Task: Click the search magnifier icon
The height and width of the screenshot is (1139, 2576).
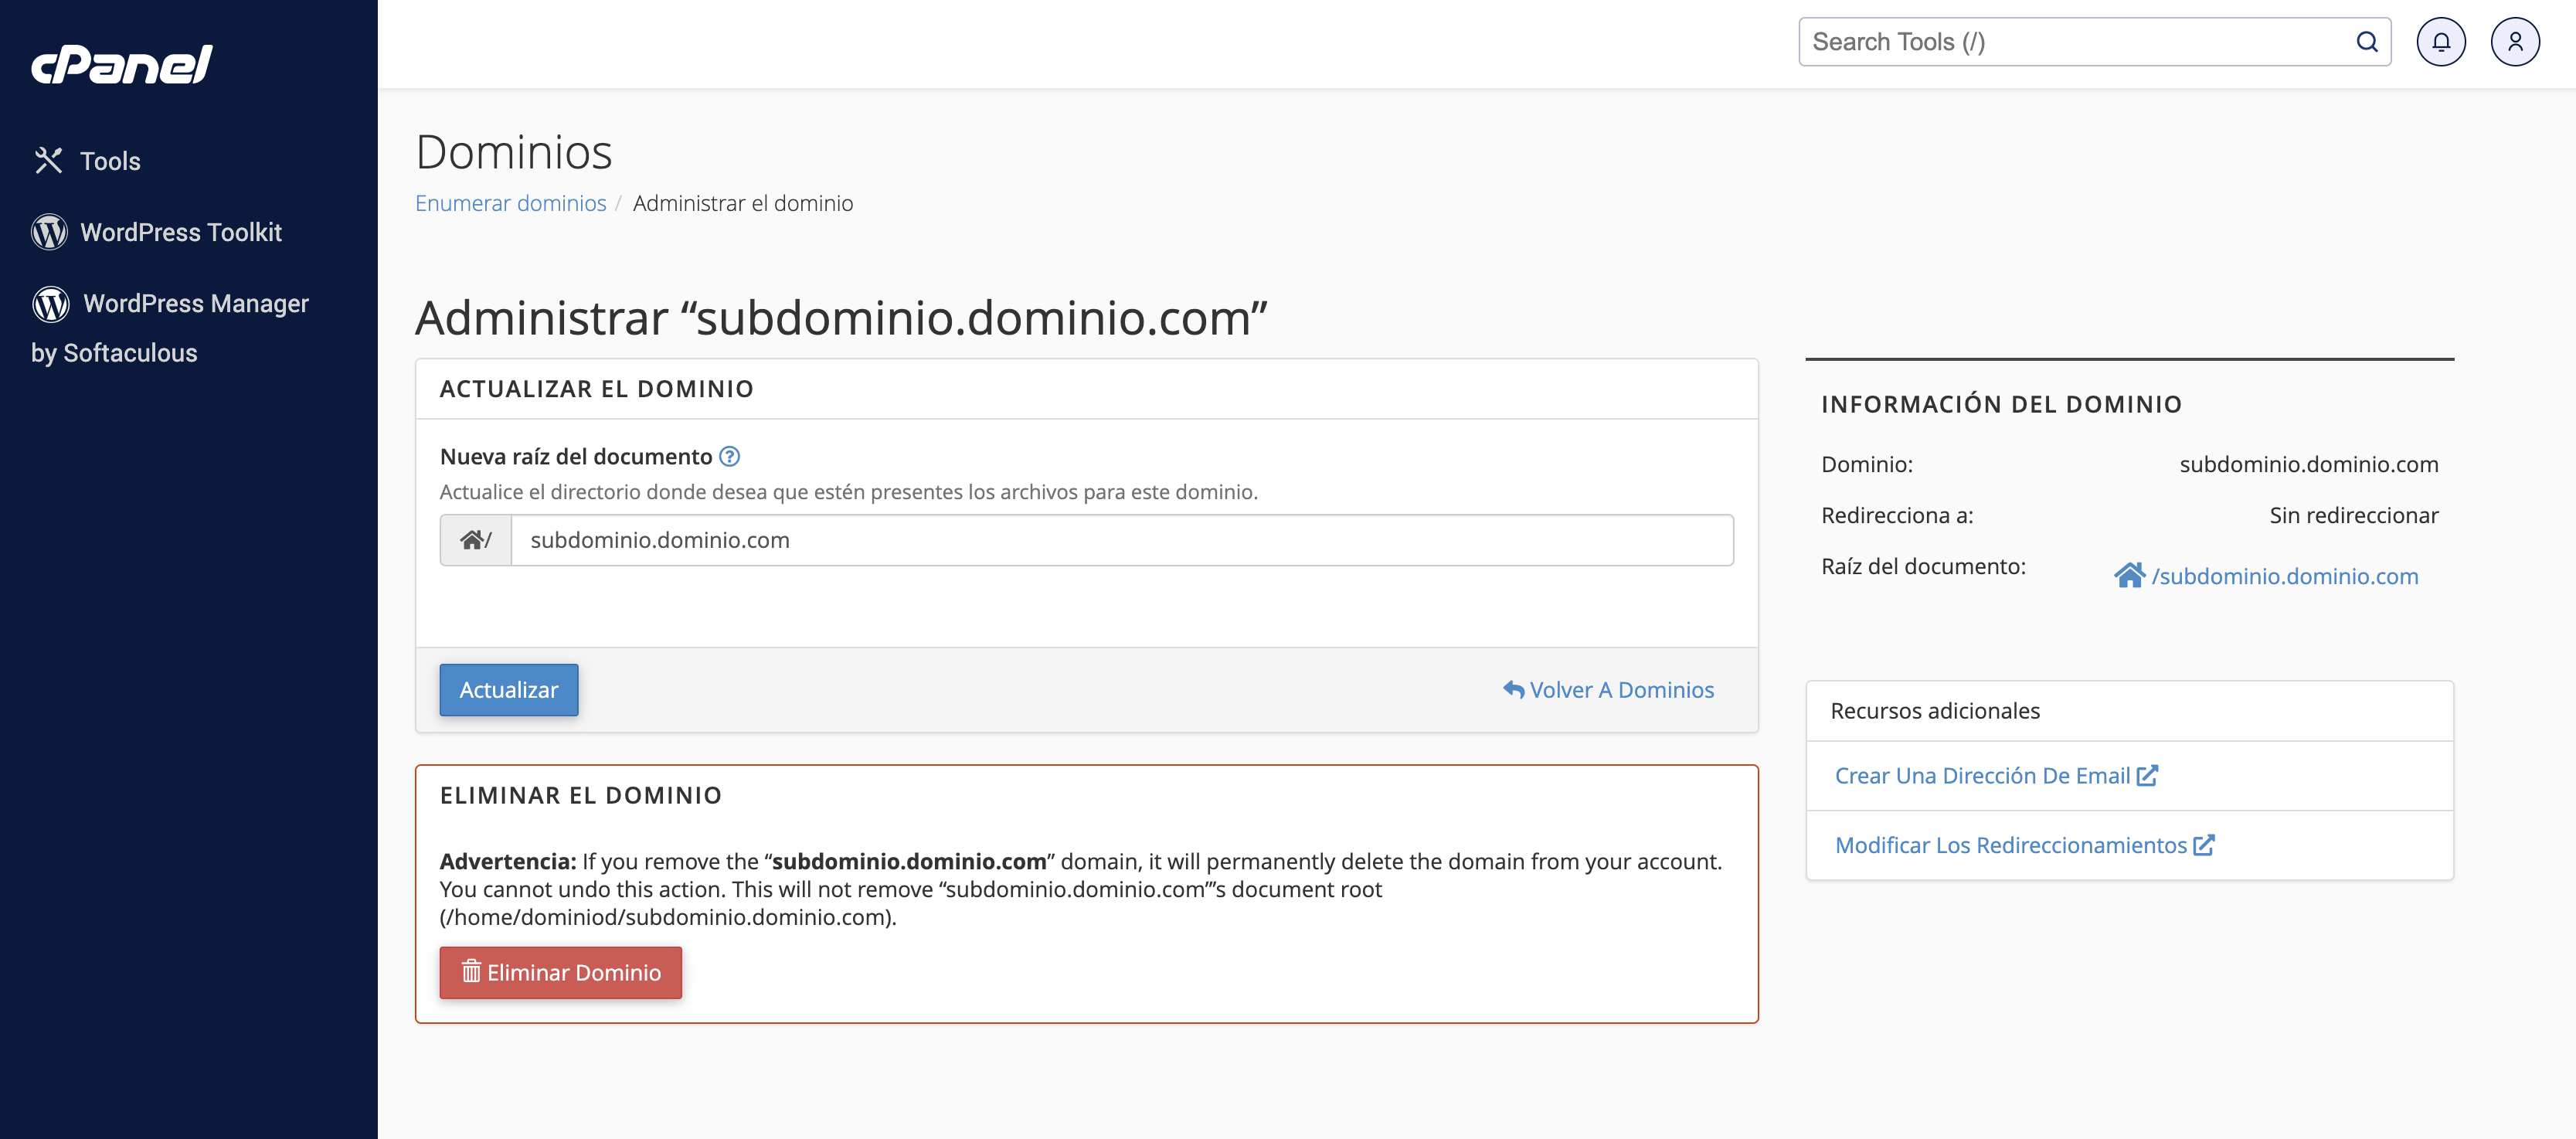Action: pyautogui.click(x=2366, y=42)
